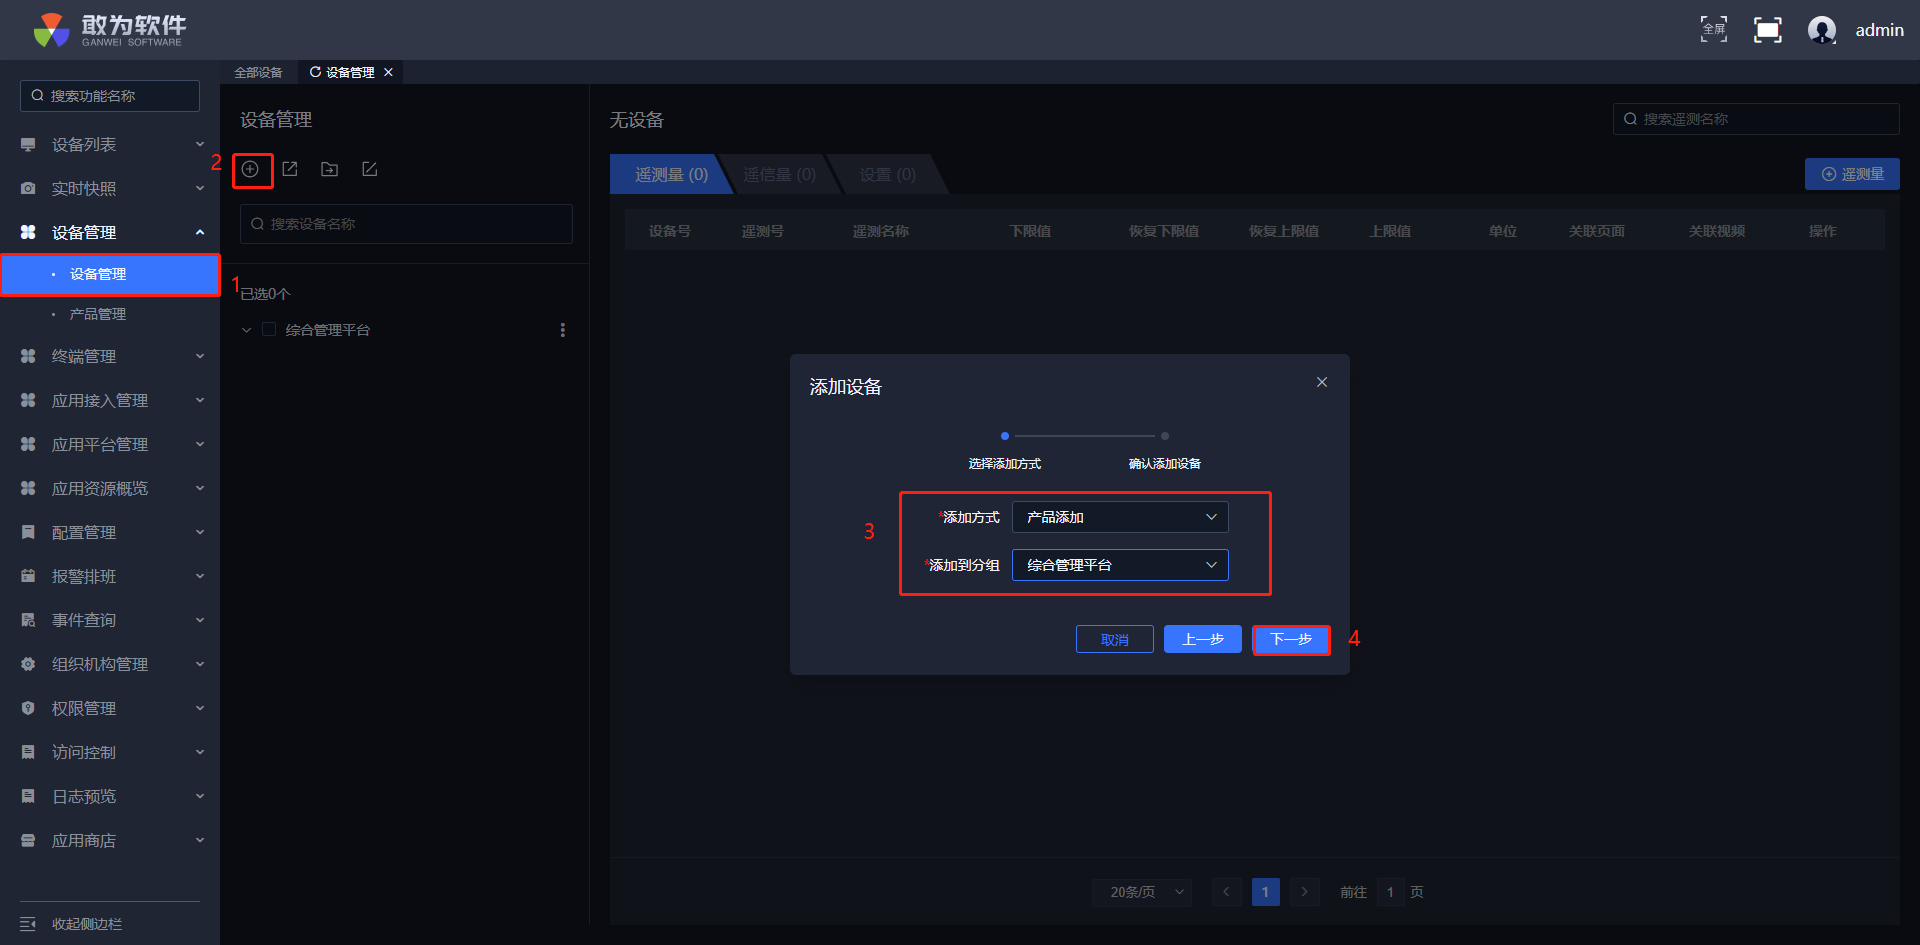The width and height of the screenshot is (1920, 945).
Task: Click the add device plus icon
Action: (x=250, y=169)
